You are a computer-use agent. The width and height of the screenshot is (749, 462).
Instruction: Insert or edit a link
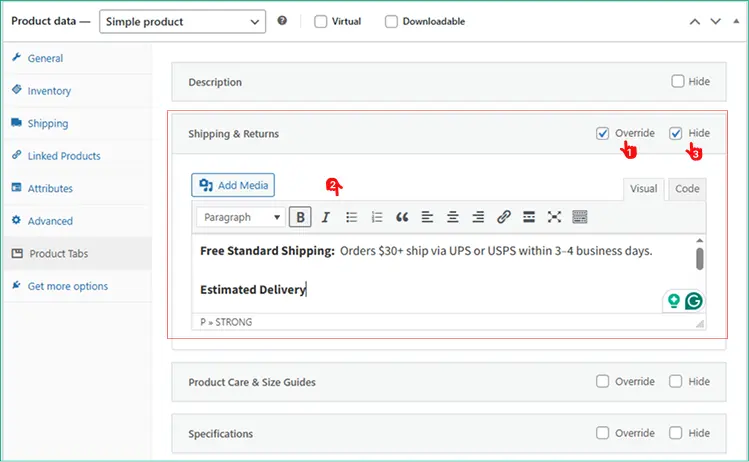(x=503, y=217)
